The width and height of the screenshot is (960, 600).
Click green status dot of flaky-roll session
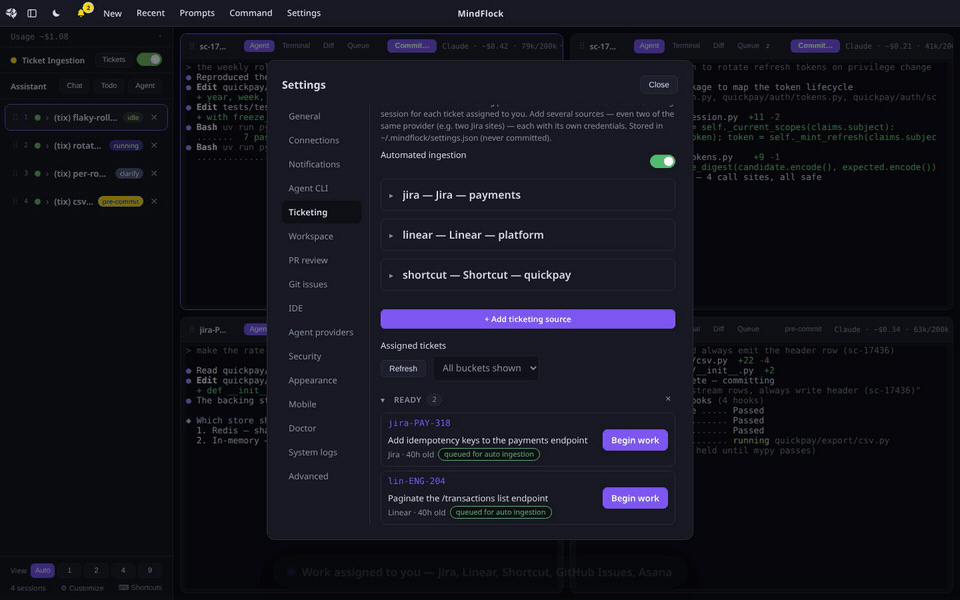(x=37, y=118)
